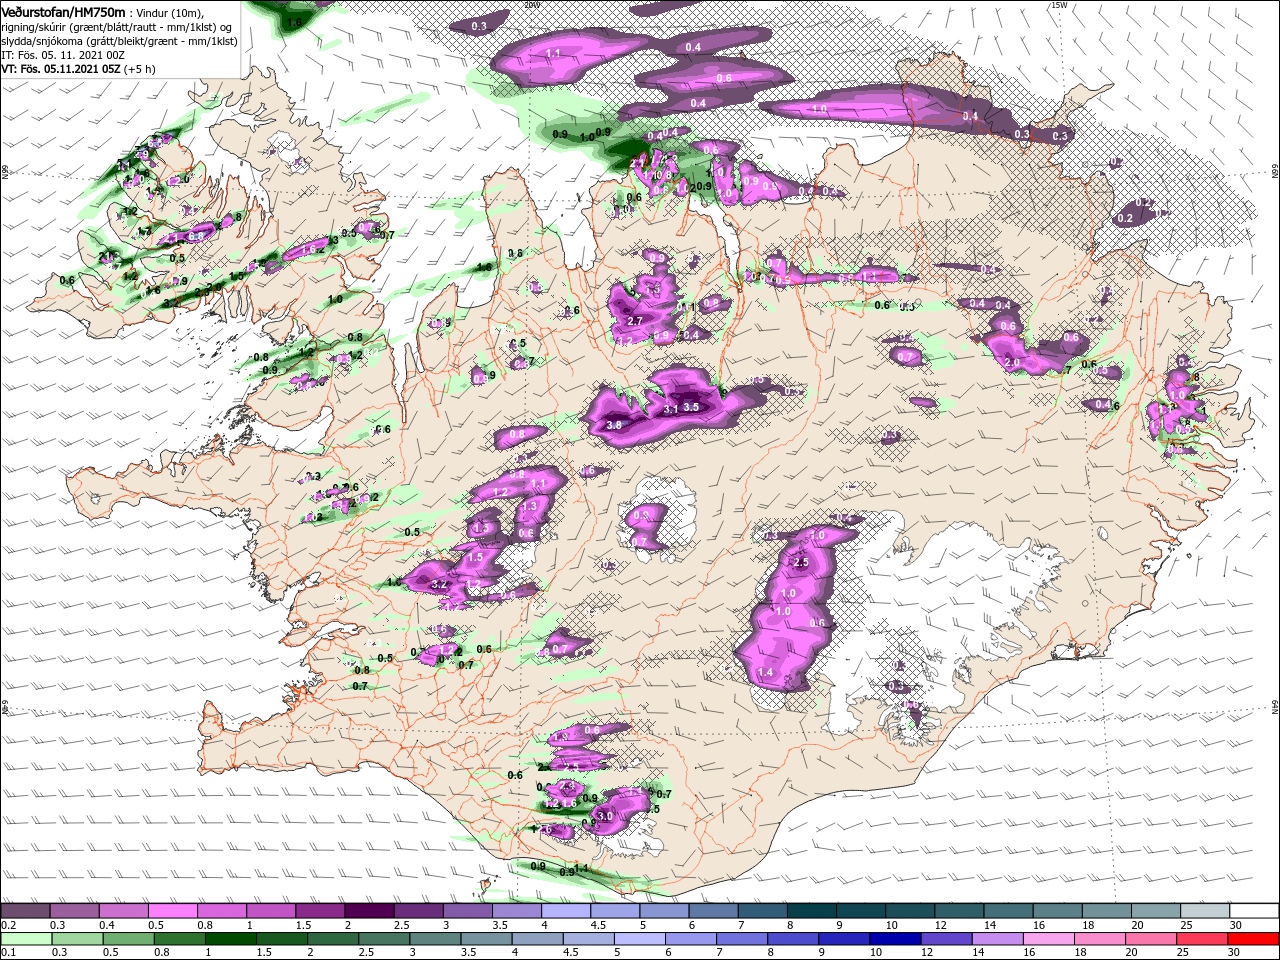
Task: Select the 'VT: Fös. 05.11.2021 05Z' valid time line
Action: [x=61, y=70]
